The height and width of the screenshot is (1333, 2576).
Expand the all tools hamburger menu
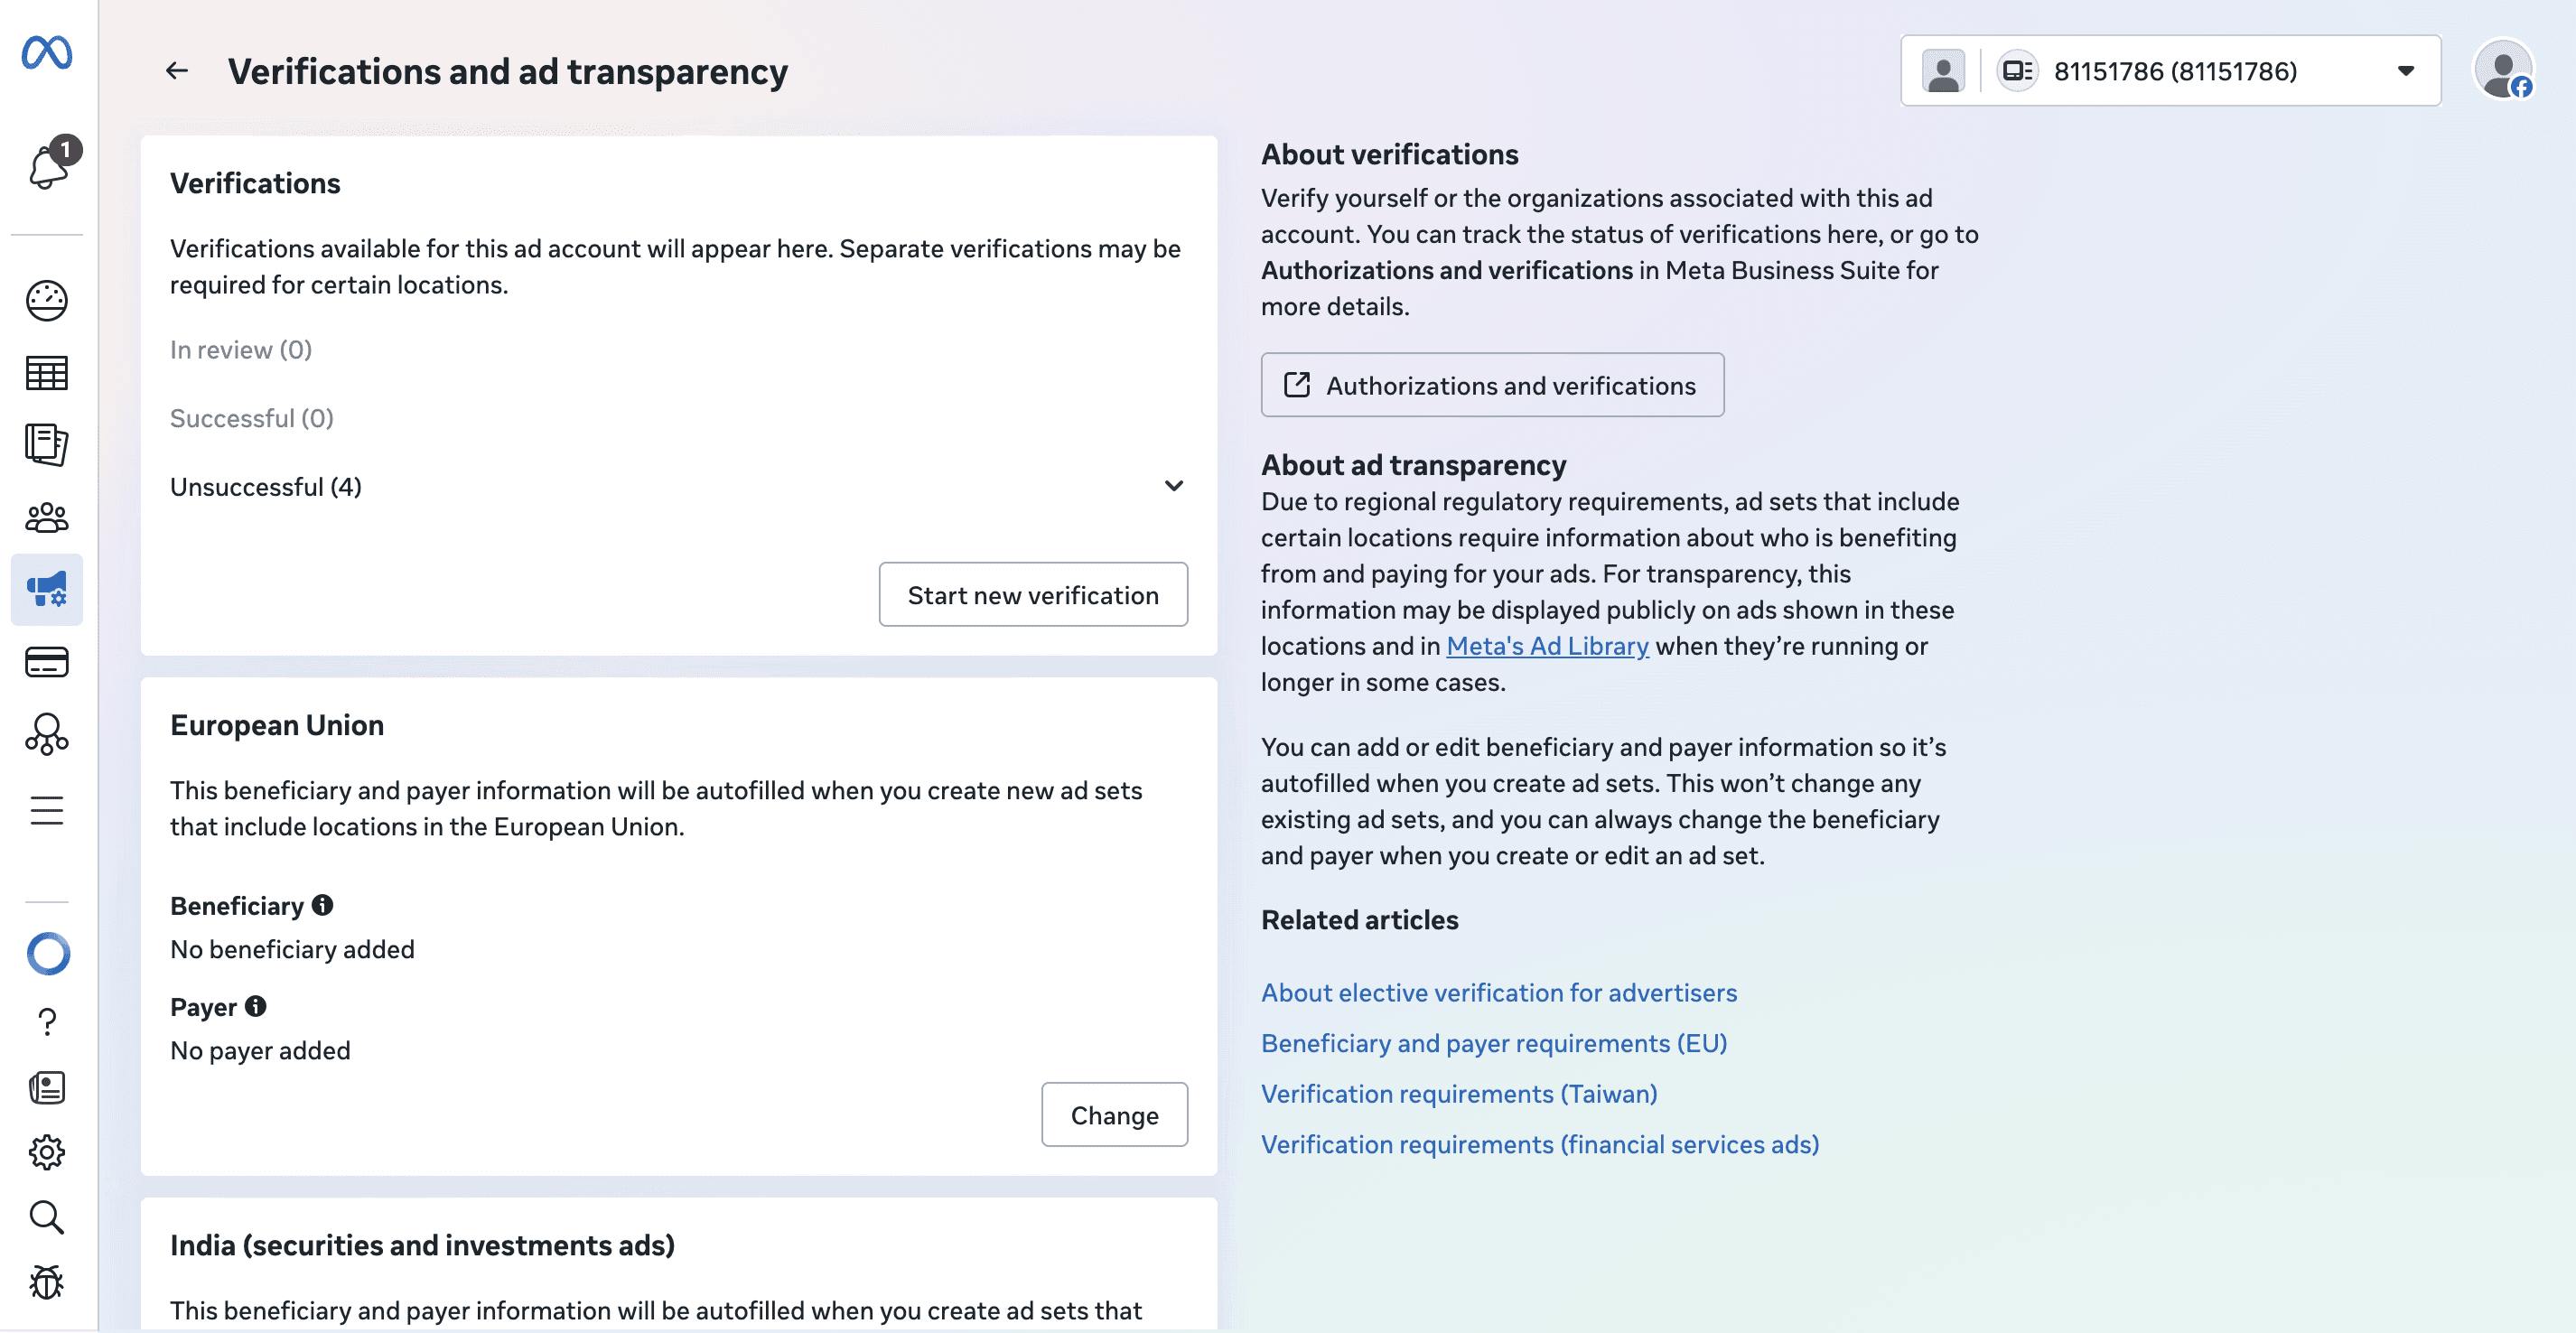(x=47, y=809)
